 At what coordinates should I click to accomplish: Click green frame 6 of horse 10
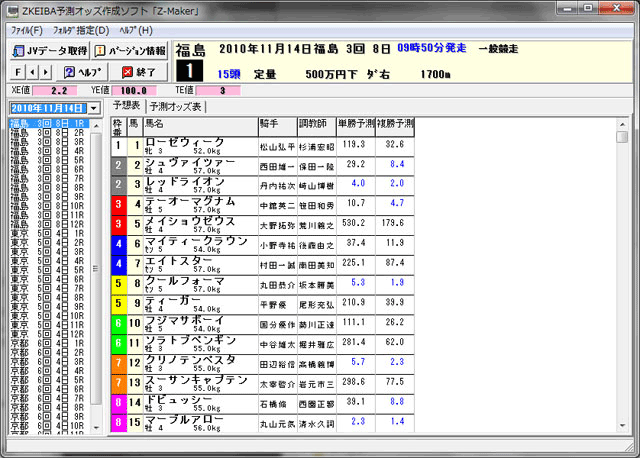pyautogui.click(x=118, y=323)
